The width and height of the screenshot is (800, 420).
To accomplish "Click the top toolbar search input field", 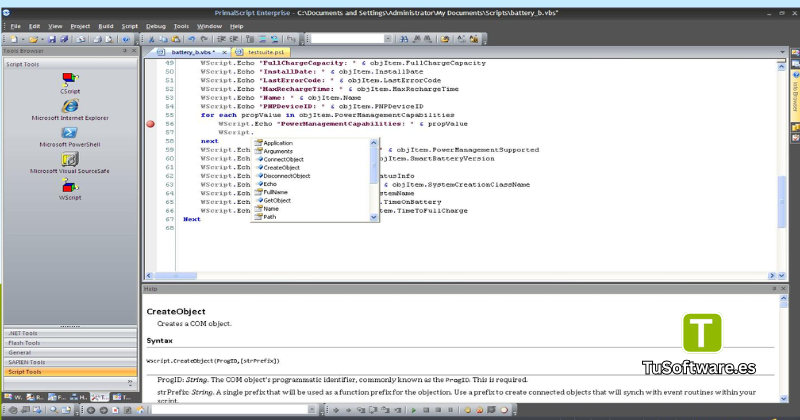I will pyautogui.click(x=347, y=39).
